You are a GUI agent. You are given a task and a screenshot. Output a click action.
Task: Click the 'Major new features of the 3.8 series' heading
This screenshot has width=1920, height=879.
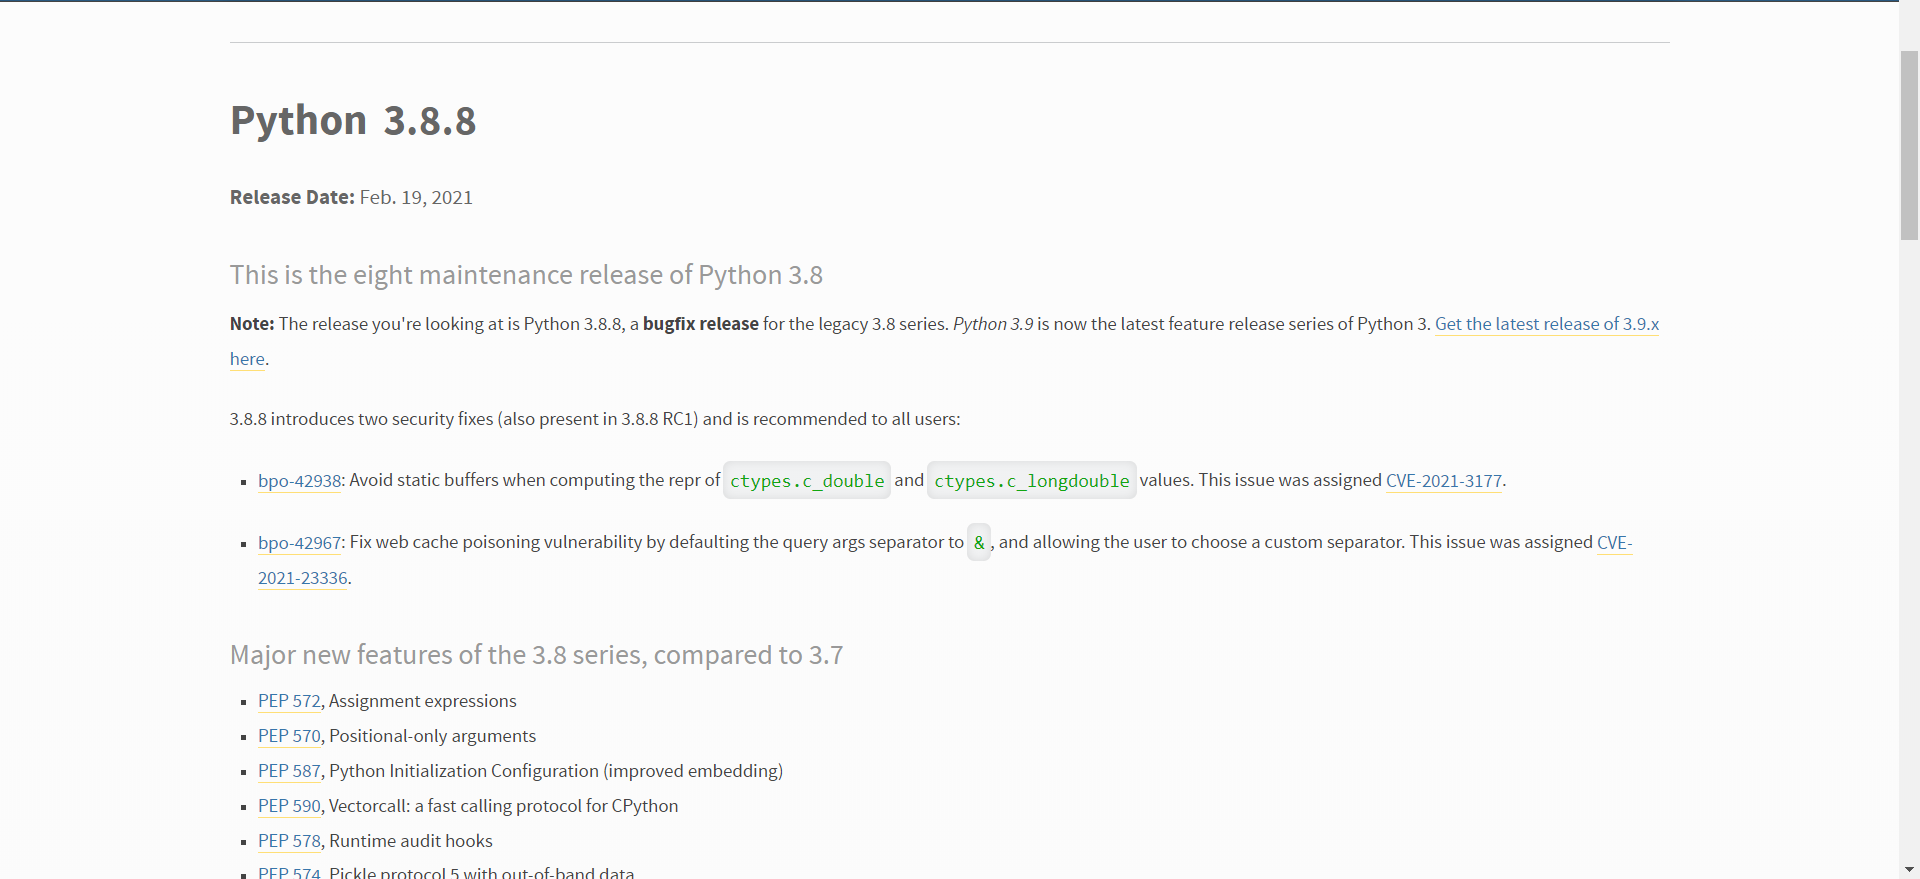[x=536, y=655]
